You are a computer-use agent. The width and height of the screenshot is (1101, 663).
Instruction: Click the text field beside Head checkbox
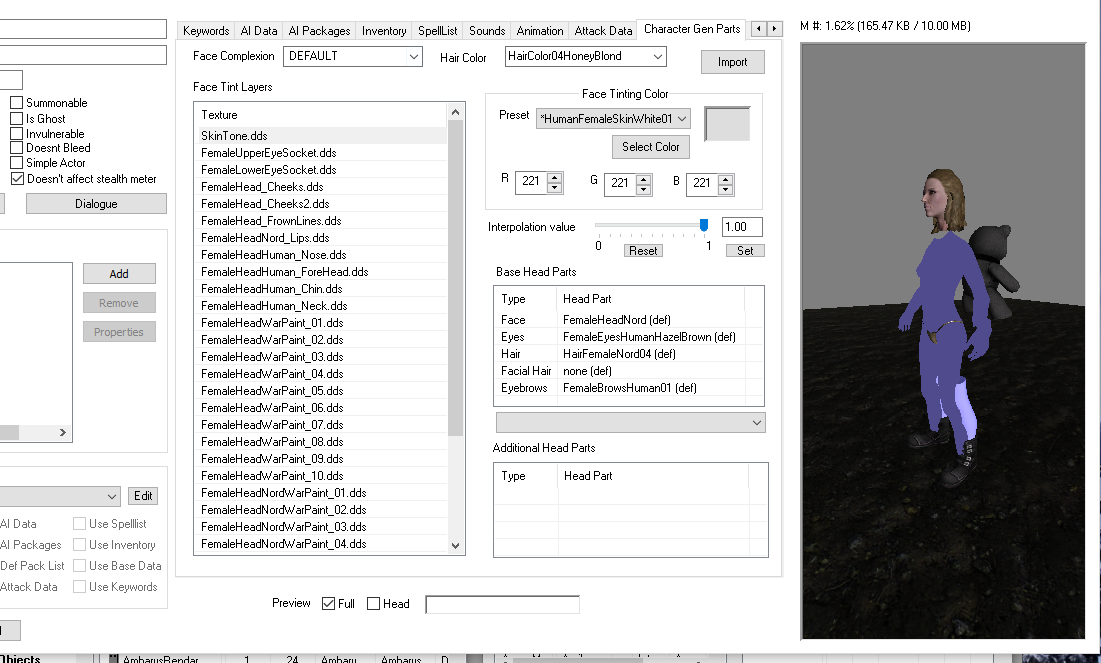pyautogui.click(x=503, y=604)
